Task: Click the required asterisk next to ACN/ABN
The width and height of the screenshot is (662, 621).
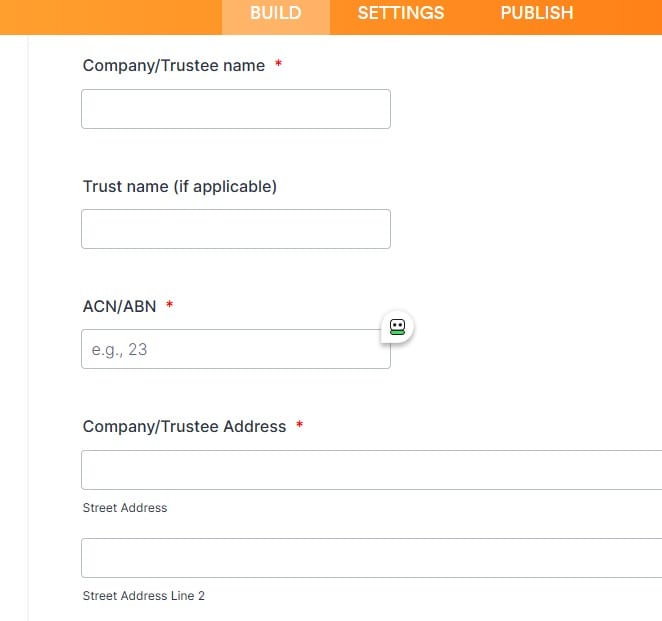Action: pyautogui.click(x=170, y=305)
